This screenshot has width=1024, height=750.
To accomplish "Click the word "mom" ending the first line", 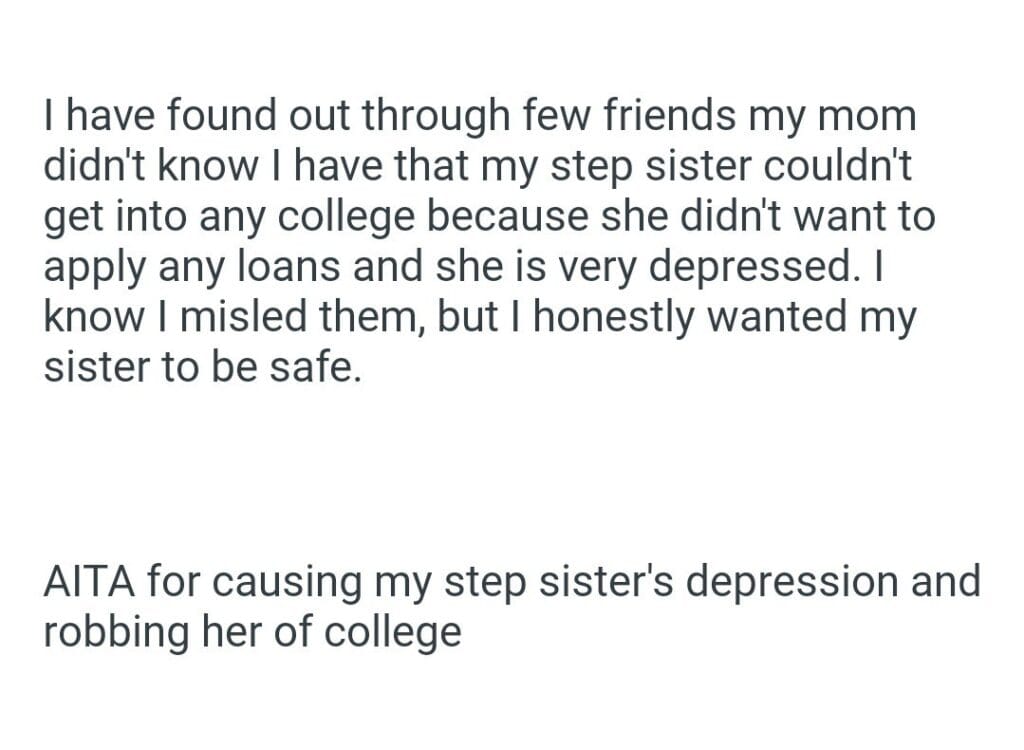I will click(x=869, y=117).
